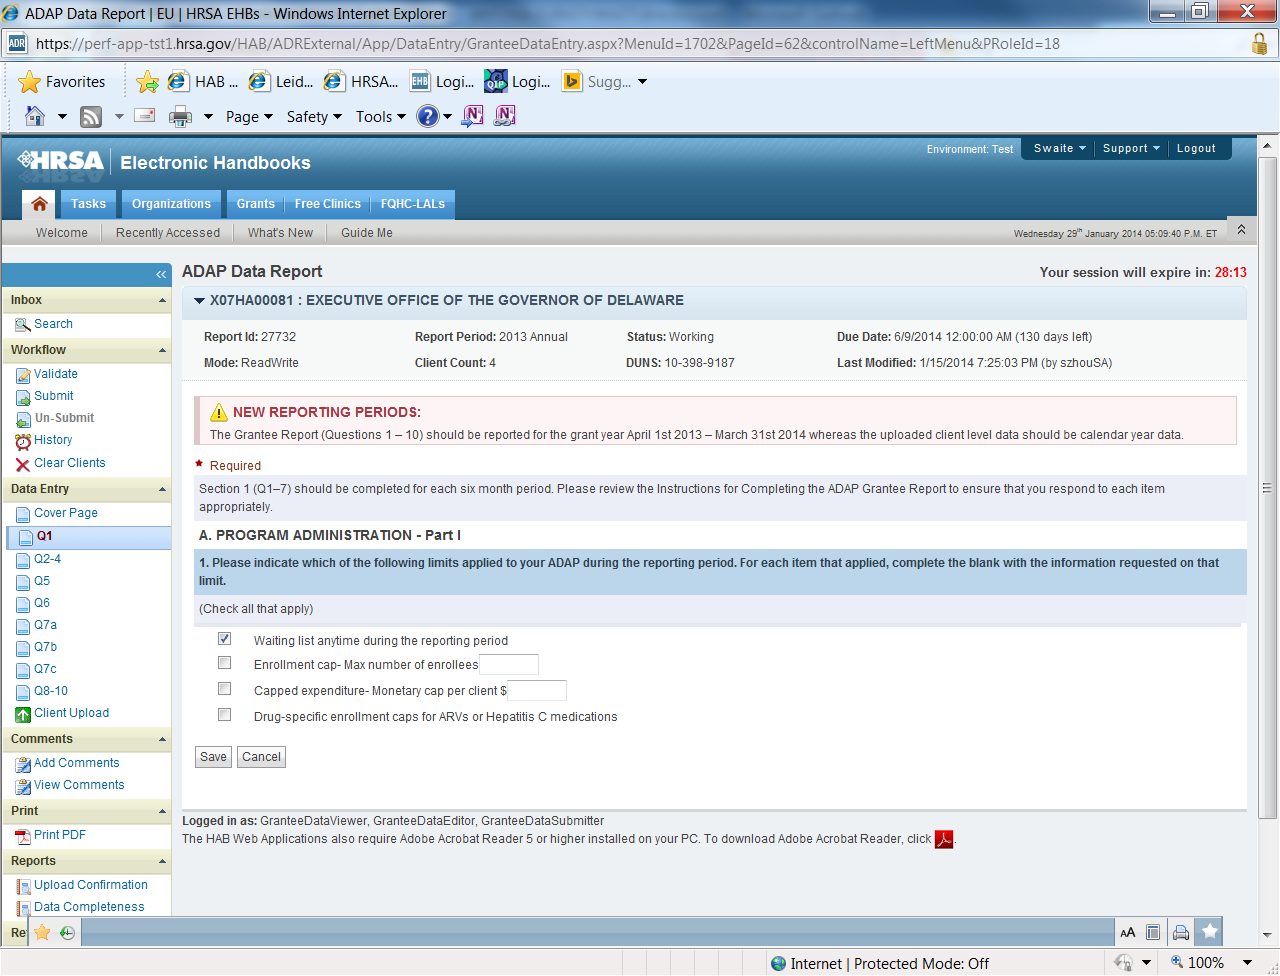Viewport: 1280px width, 976px height.
Task: Switch to the Organizations tab
Action: click(x=171, y=204)
